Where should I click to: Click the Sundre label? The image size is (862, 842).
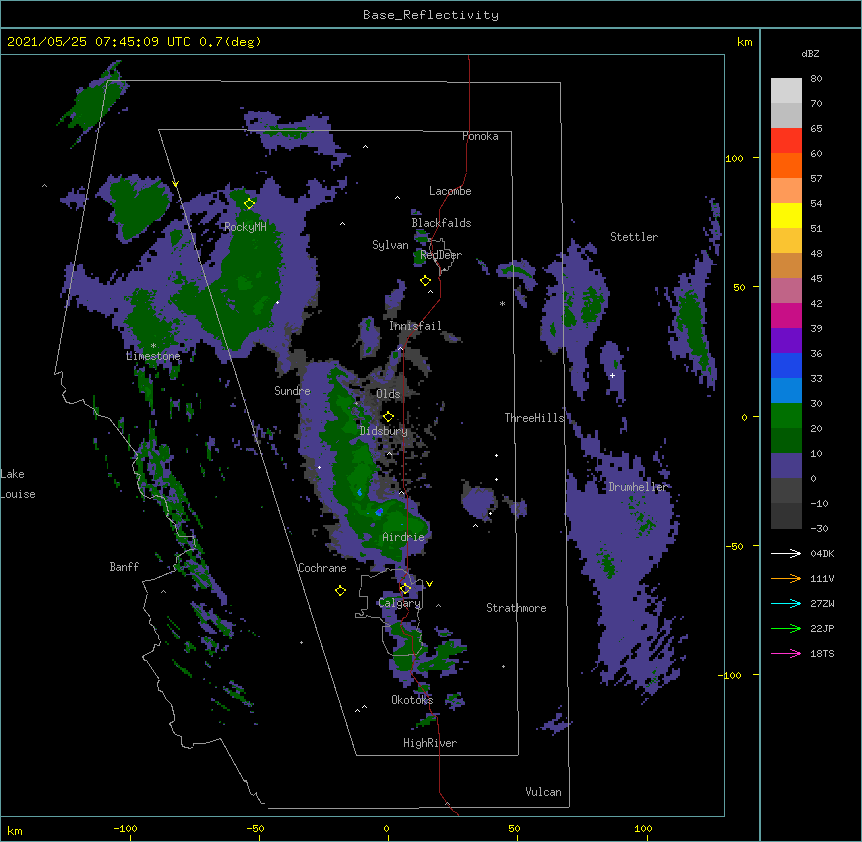(x=292, y=391)
